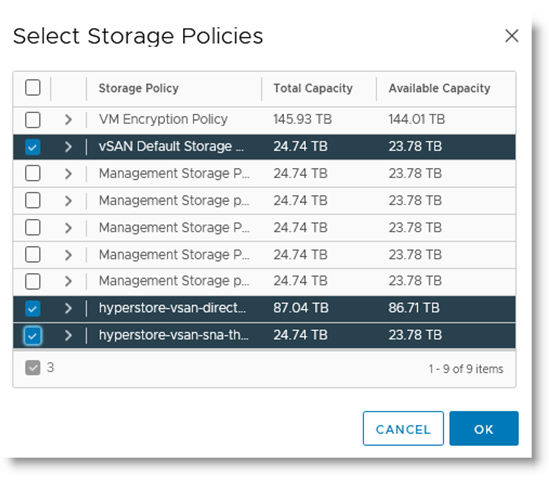Click the '86.71 TB' available capacity cell
Image resolution: width=549 pixels, height=481 pixels.
(x=414, y=308)
